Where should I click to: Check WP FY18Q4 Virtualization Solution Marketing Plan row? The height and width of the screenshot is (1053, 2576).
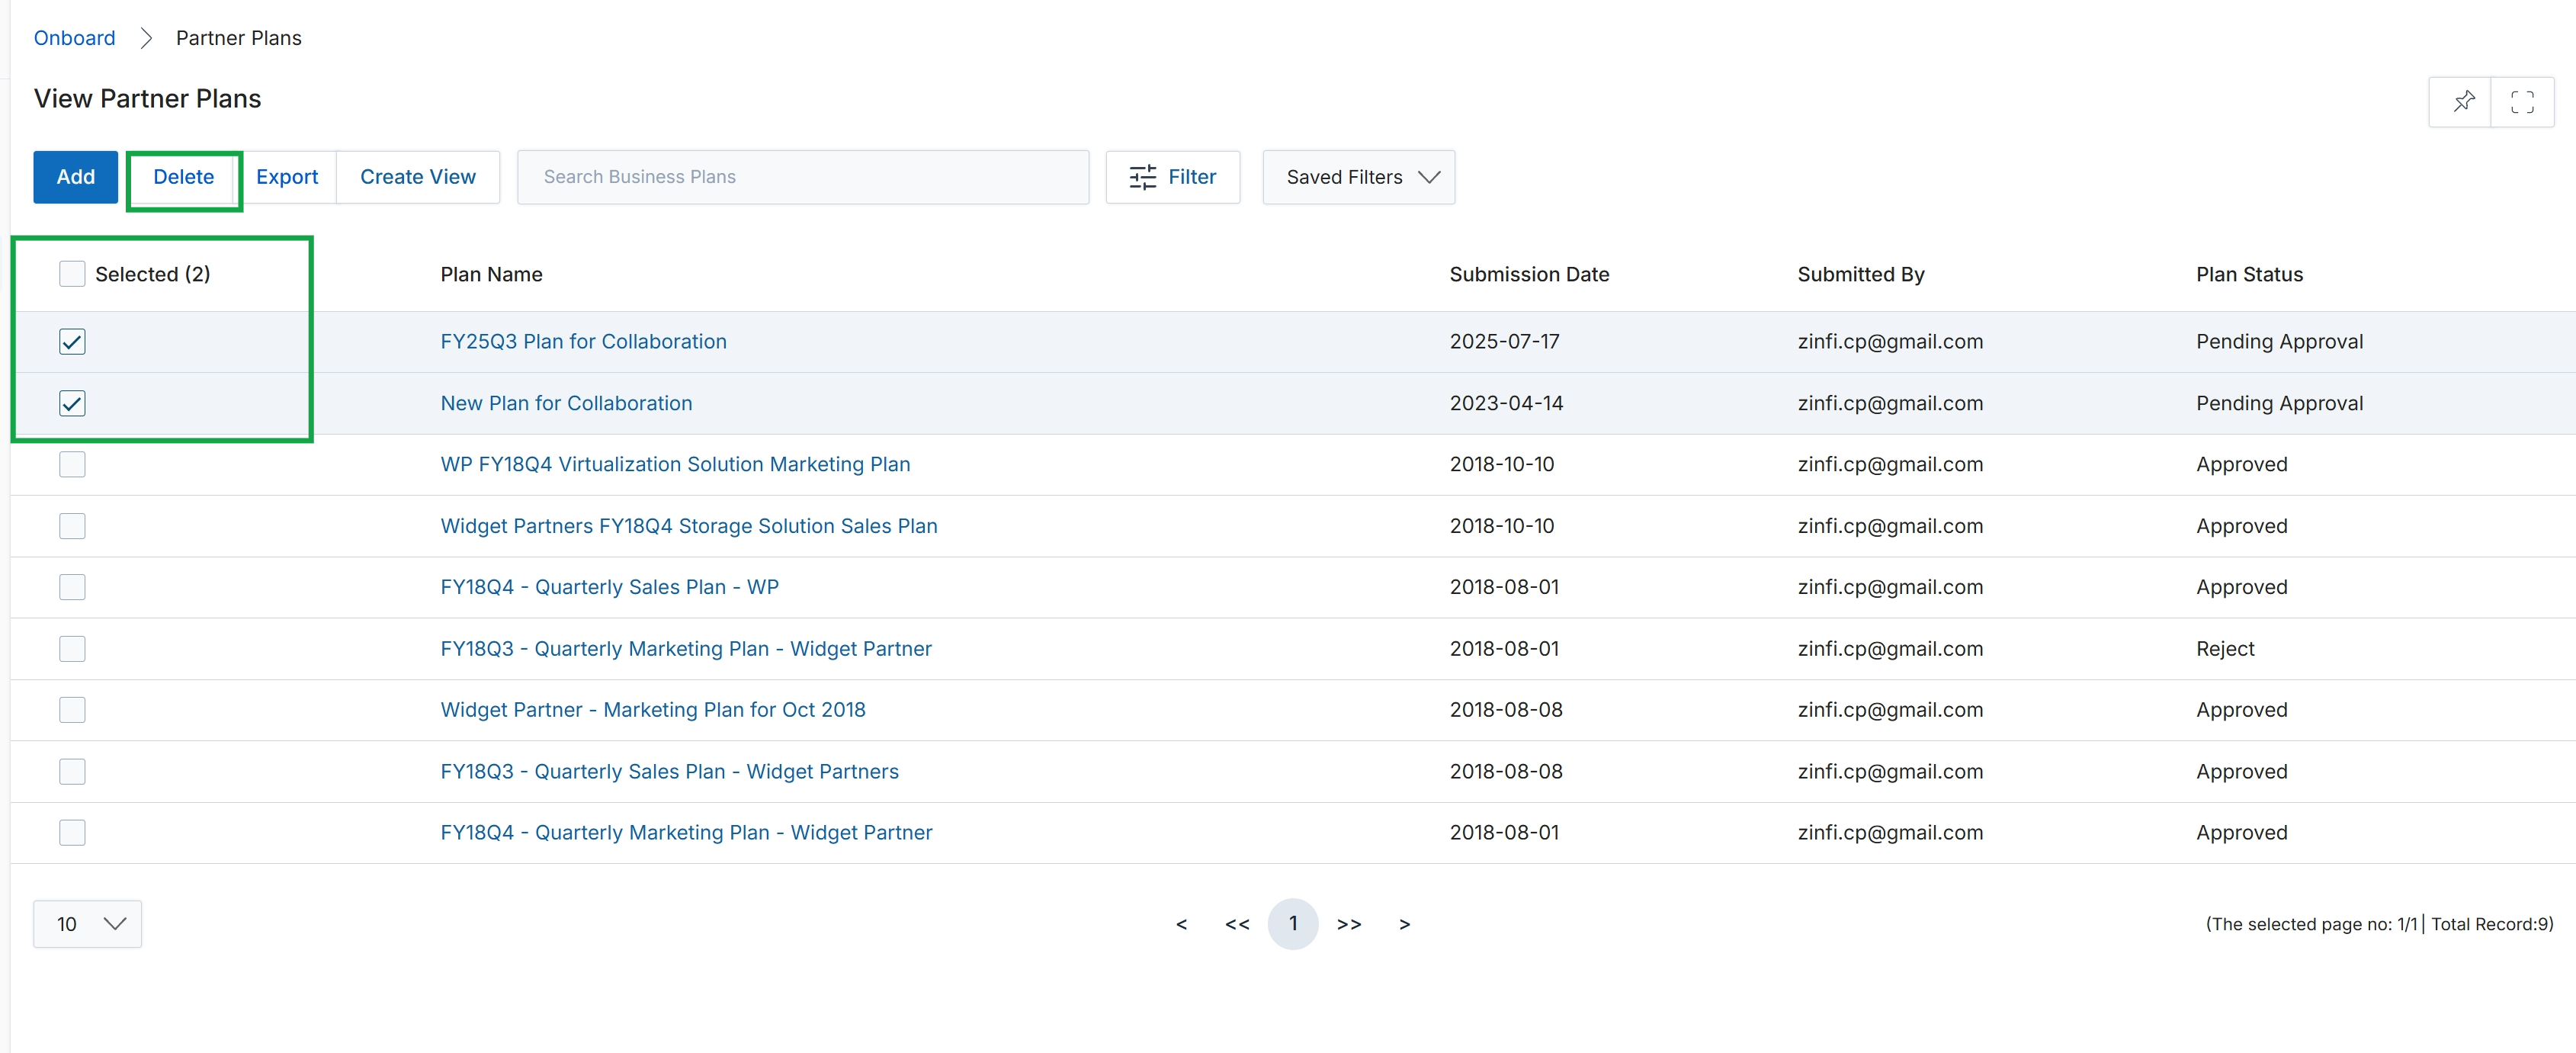pos(72,464)
